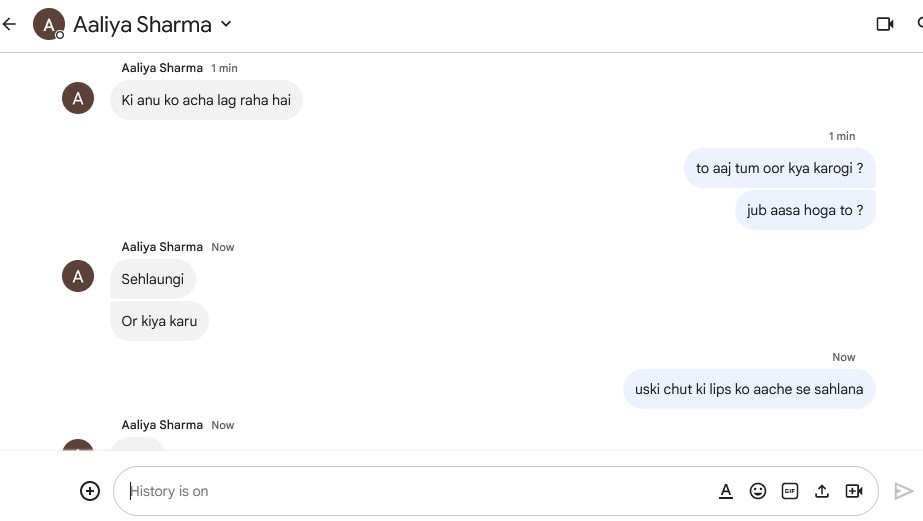Add a video meeting link

854,491
